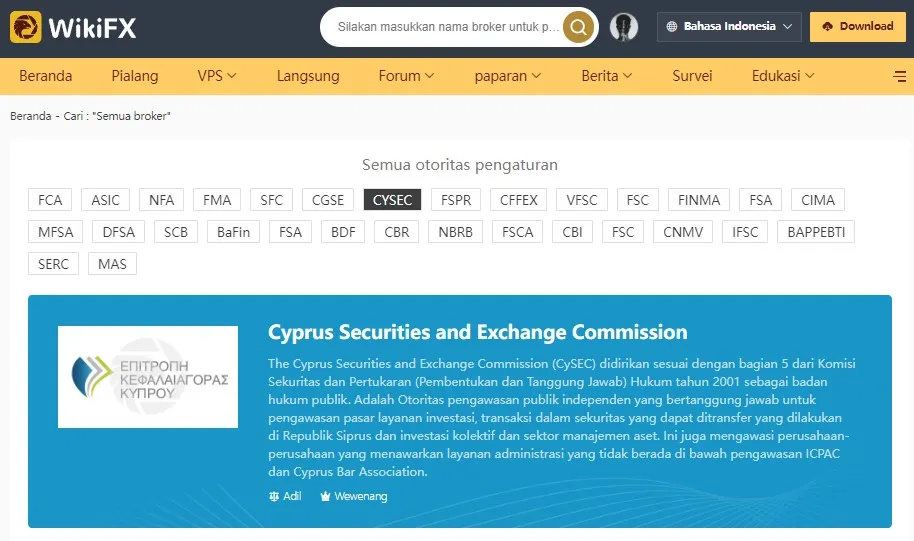Select the CGSE regulator filter
The height and width of the screenshot is (541, 914).
tap(328, 200)
